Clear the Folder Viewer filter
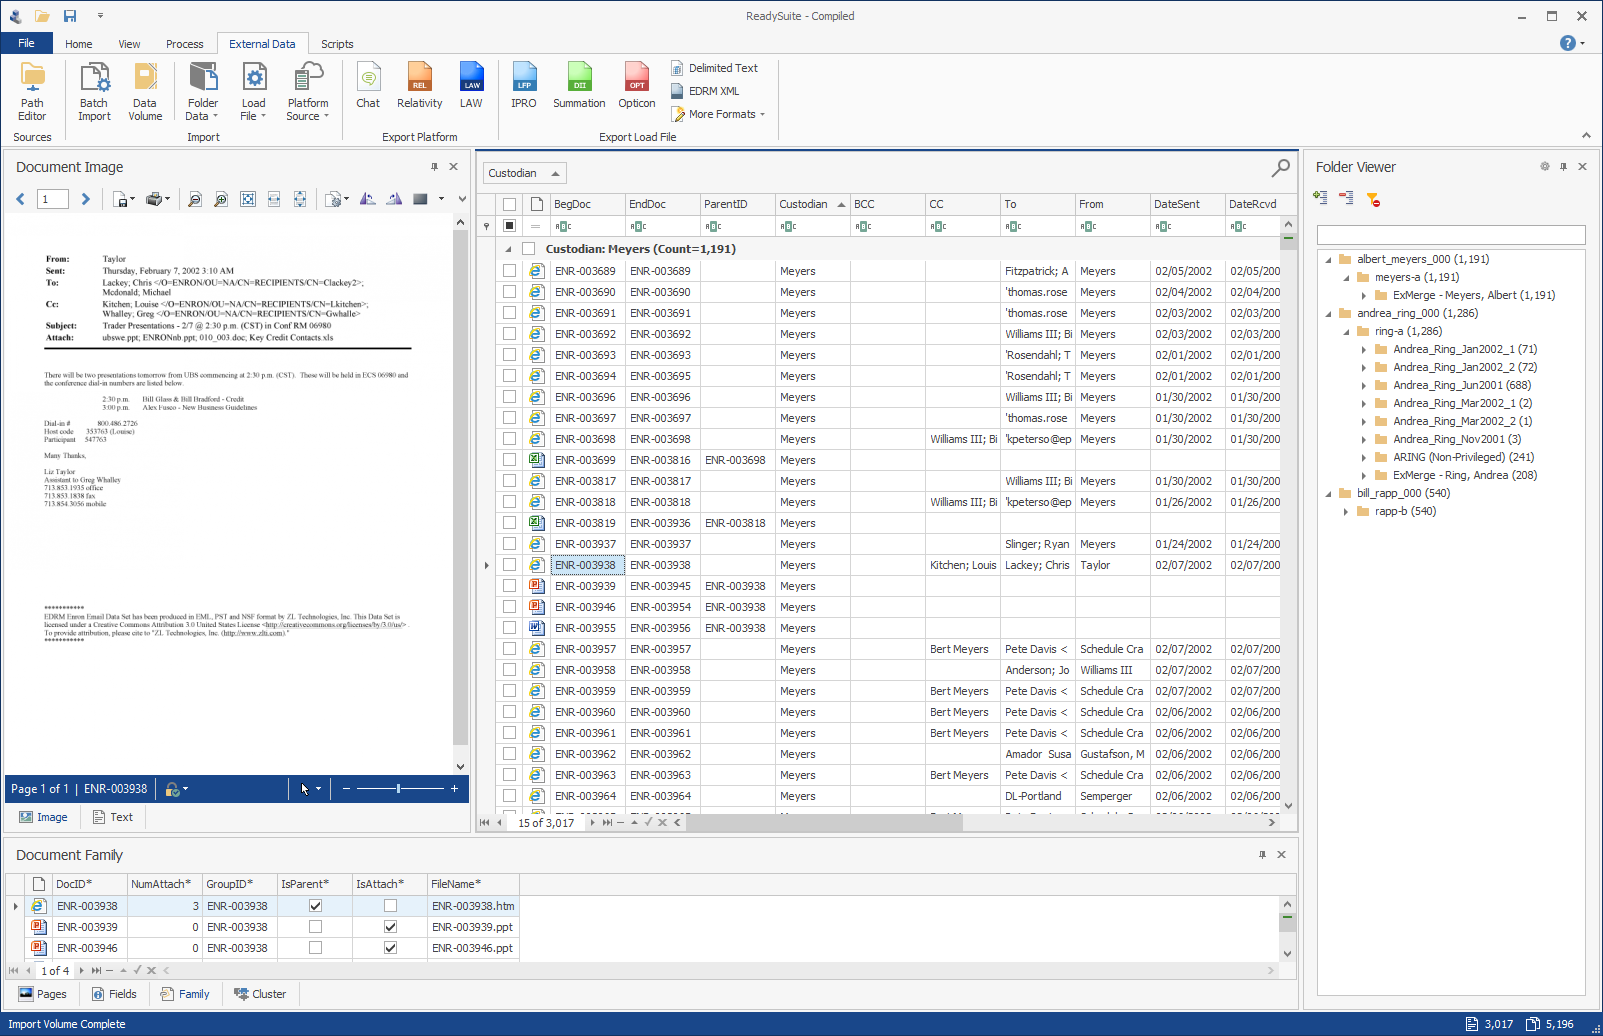This screenshot has height=1036, width=1603. (1373, 199)
